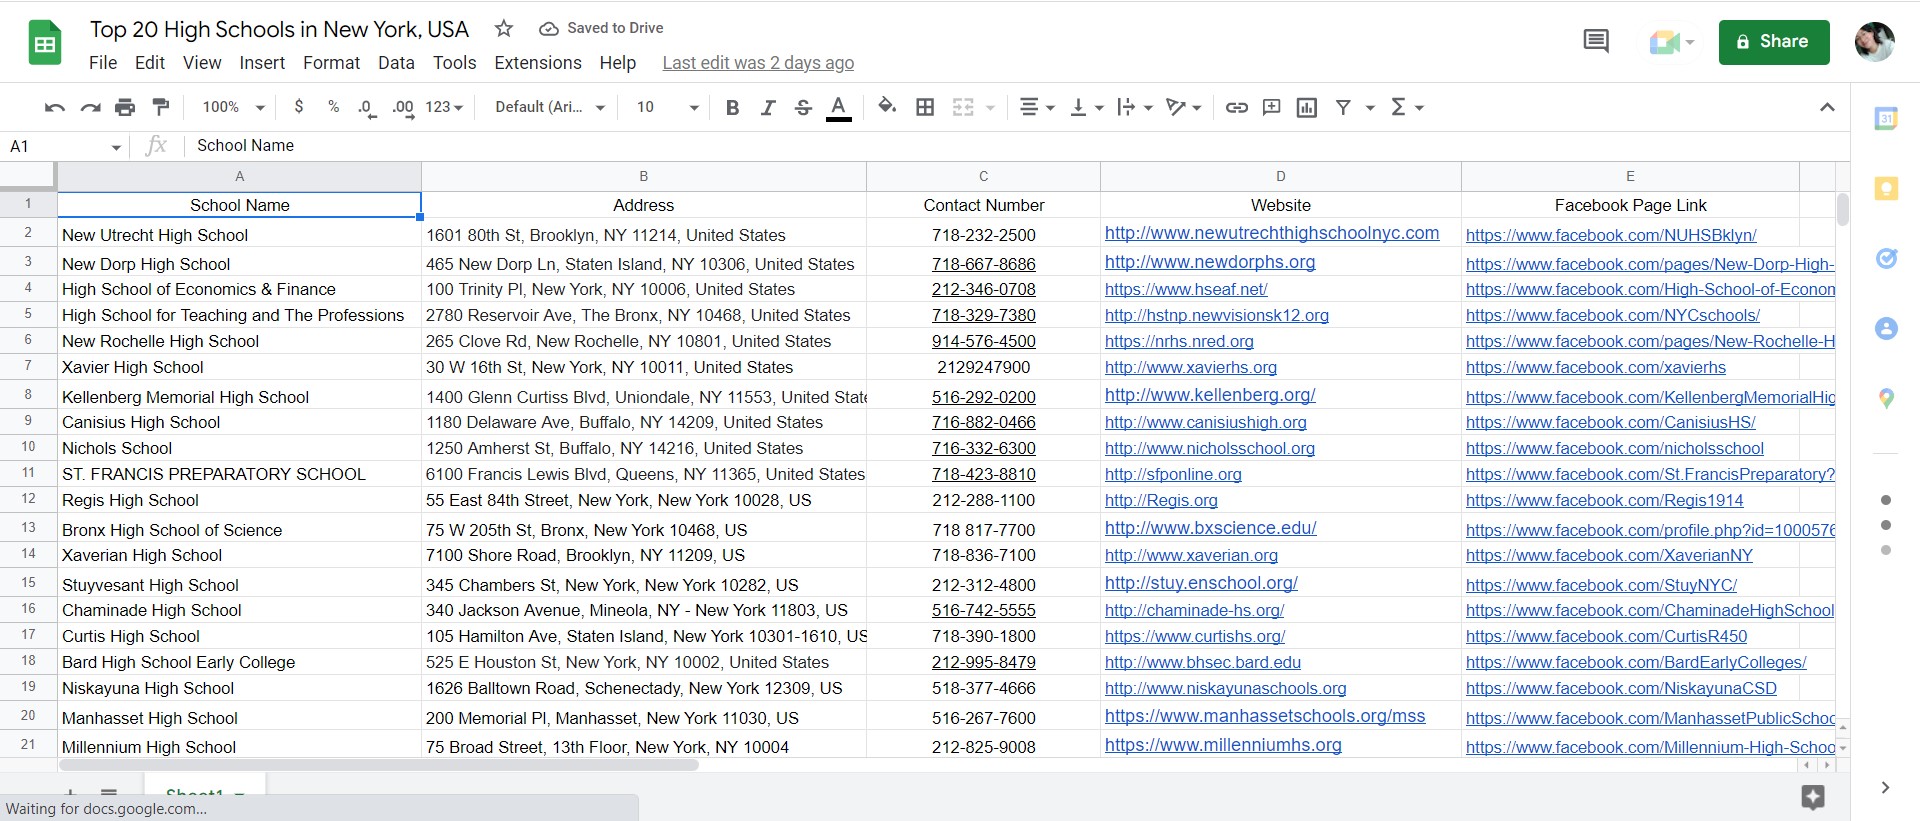Show the side panel with the arrow
The height and width of the screenshot is (821, 1920).
(x=1885, y=788)
